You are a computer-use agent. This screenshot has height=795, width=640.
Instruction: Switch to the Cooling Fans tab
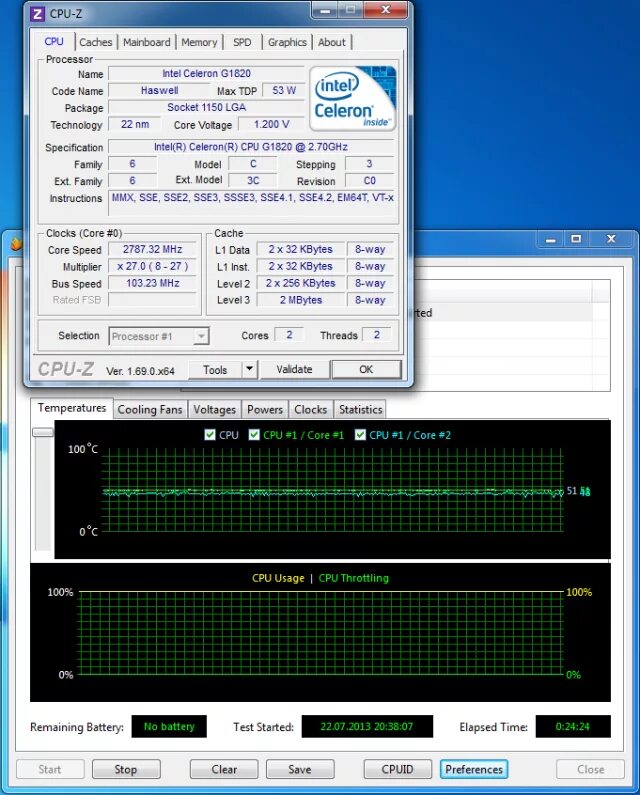[x=150, y=409]
